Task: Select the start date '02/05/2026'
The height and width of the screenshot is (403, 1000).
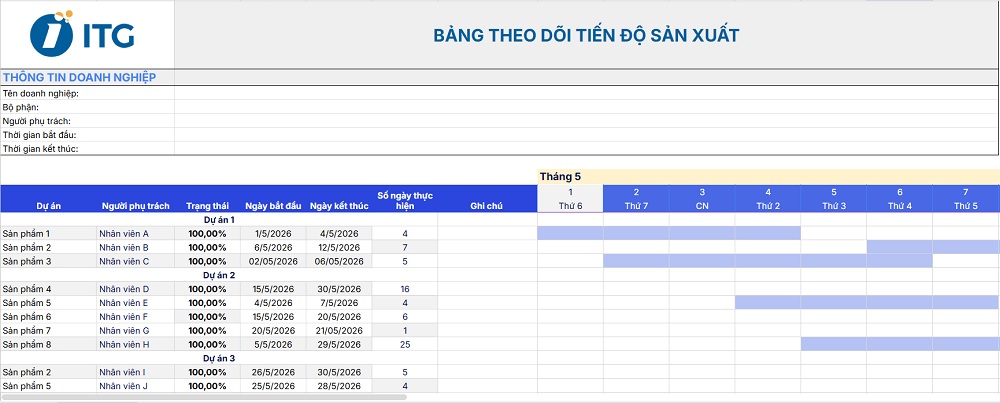Action: click(273, 261)
